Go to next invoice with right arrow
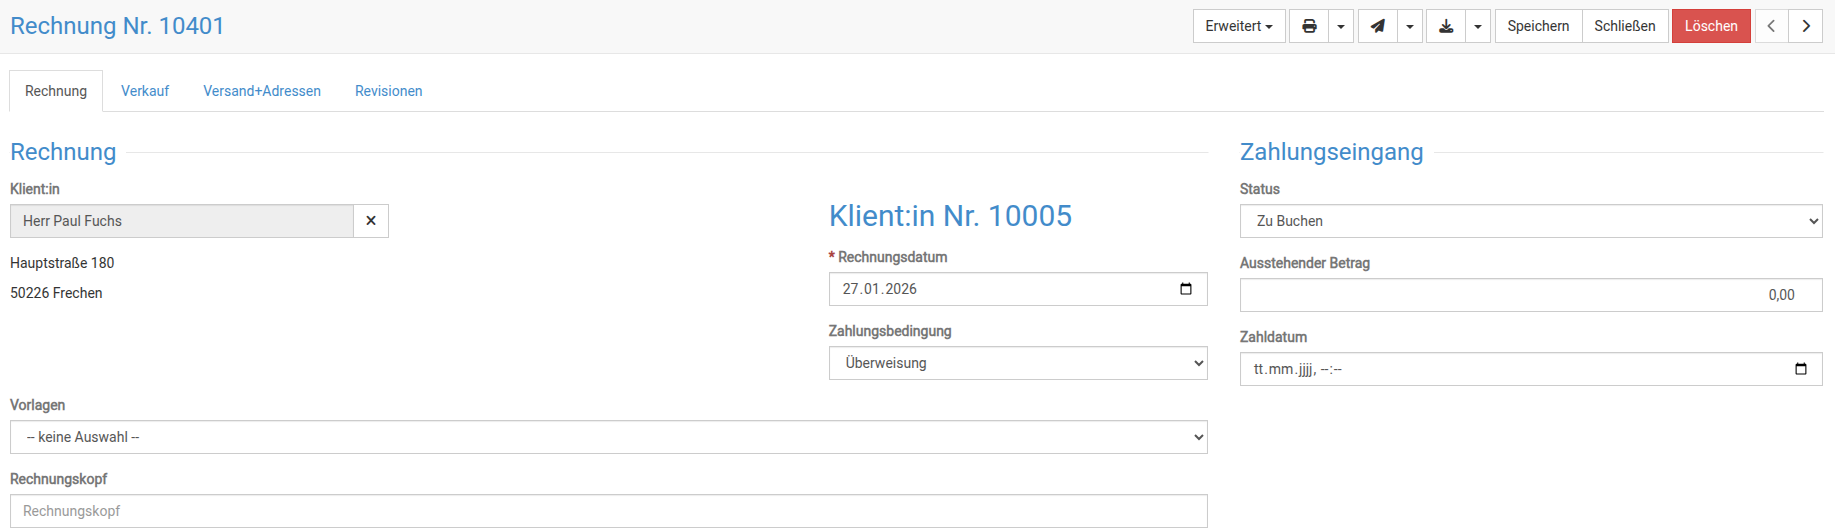This screenshot has width=1835, height=530. 1806,26
